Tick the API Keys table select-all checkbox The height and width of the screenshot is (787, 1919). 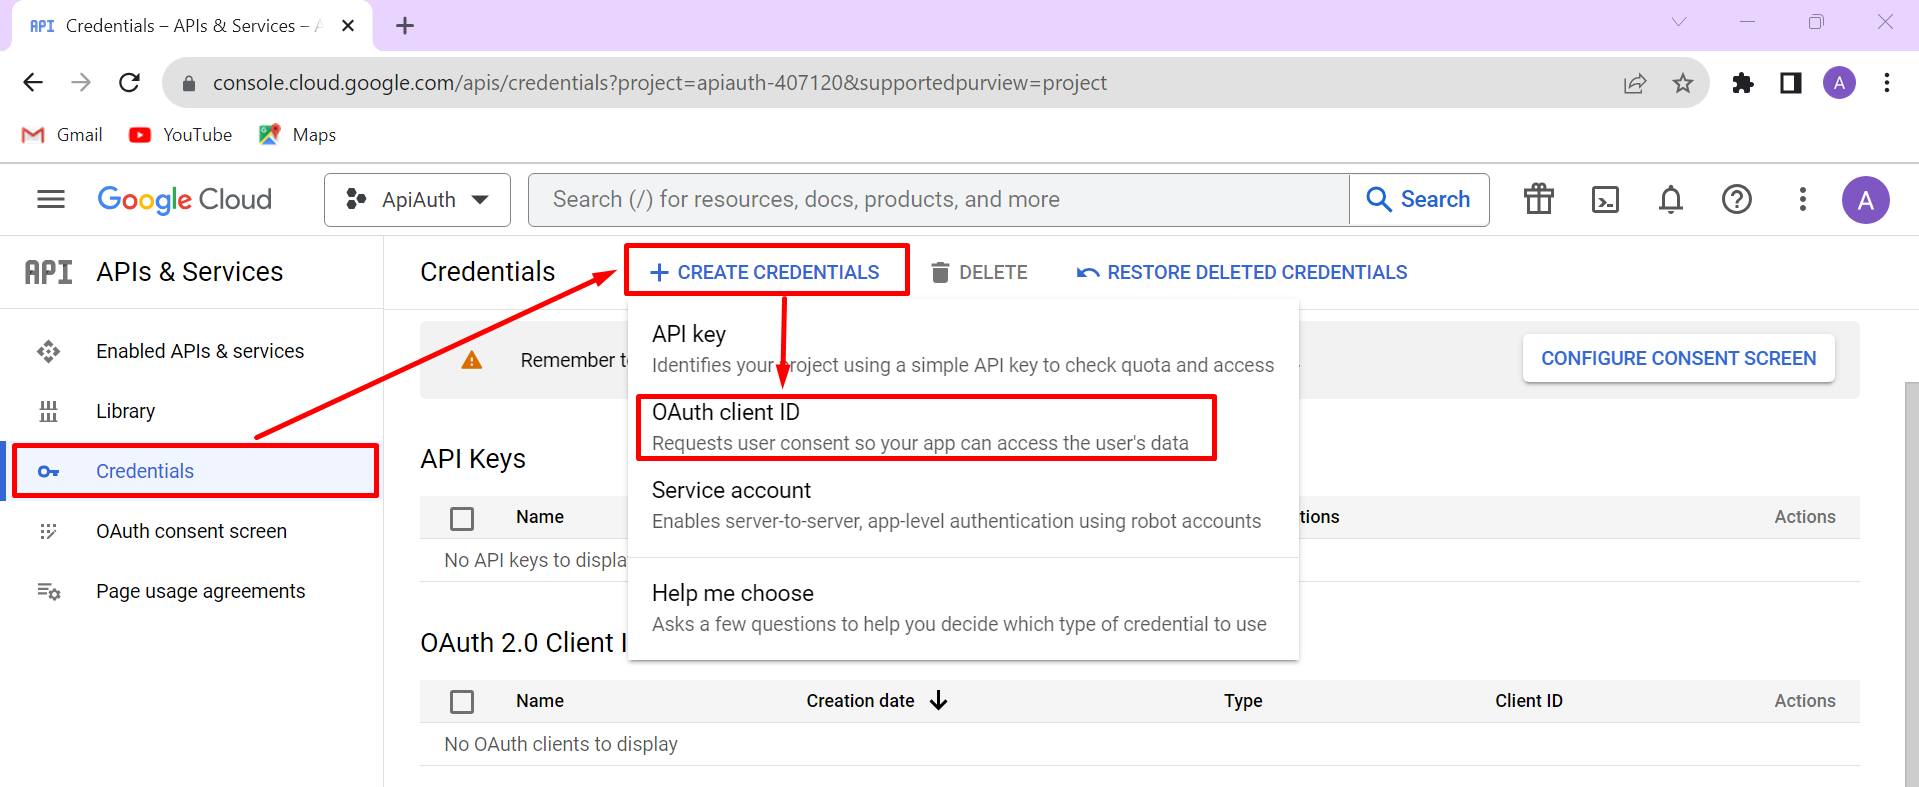[462, 518]
